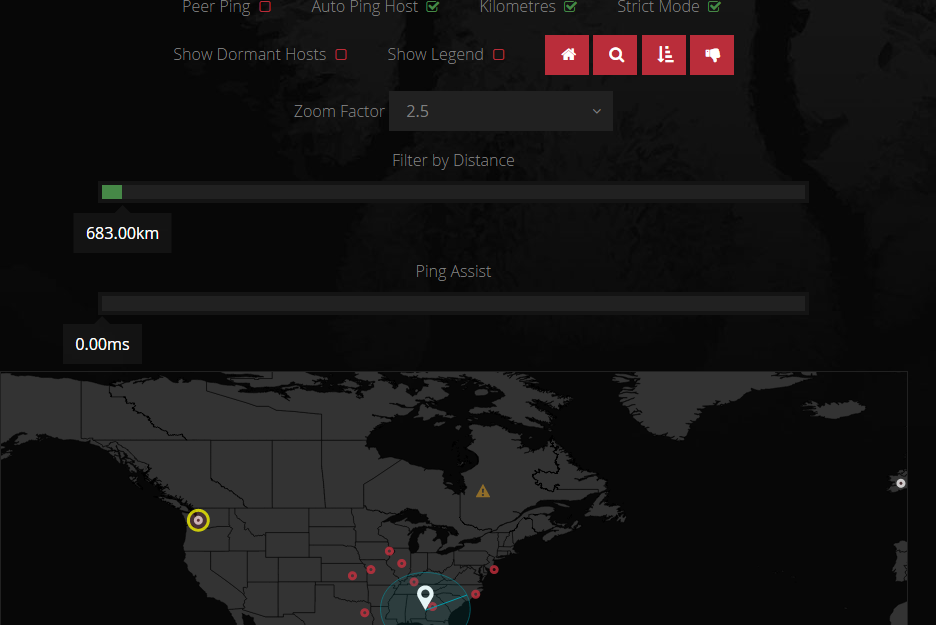This screenshot has height=625, width=936.
Task: Click the Filter by Distance label
Action: 453,161
